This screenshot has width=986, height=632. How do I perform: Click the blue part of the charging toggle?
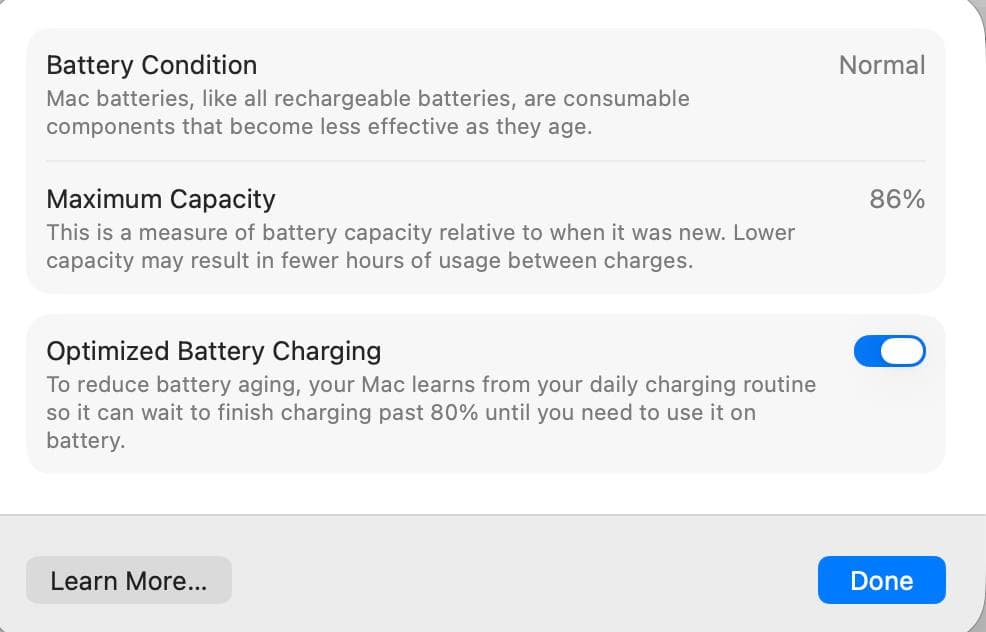point(867,351)
